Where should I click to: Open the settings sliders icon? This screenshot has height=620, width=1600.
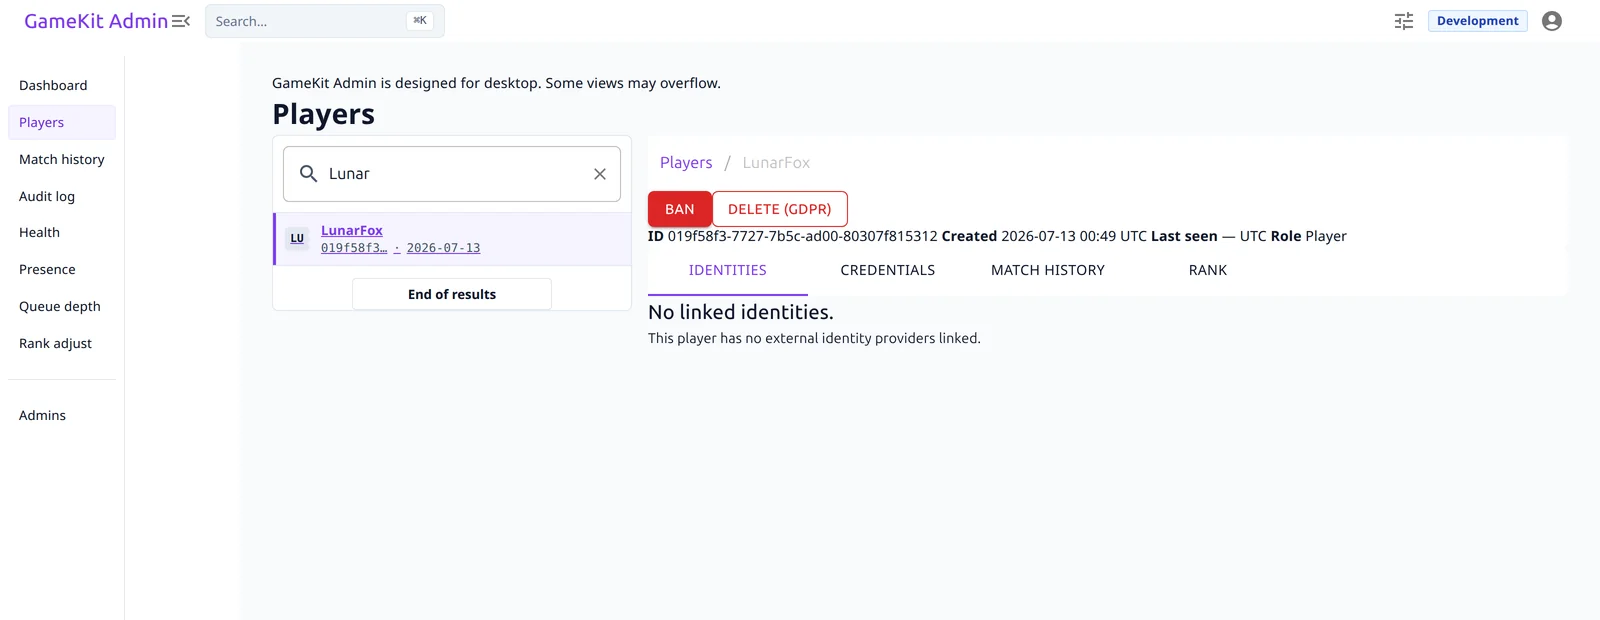click(x=1404, y=21)
